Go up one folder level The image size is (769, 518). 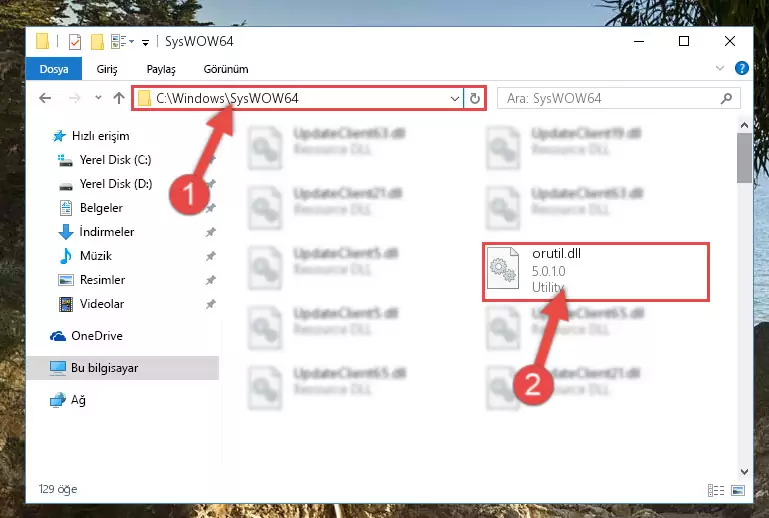click(x=119, y=98)
